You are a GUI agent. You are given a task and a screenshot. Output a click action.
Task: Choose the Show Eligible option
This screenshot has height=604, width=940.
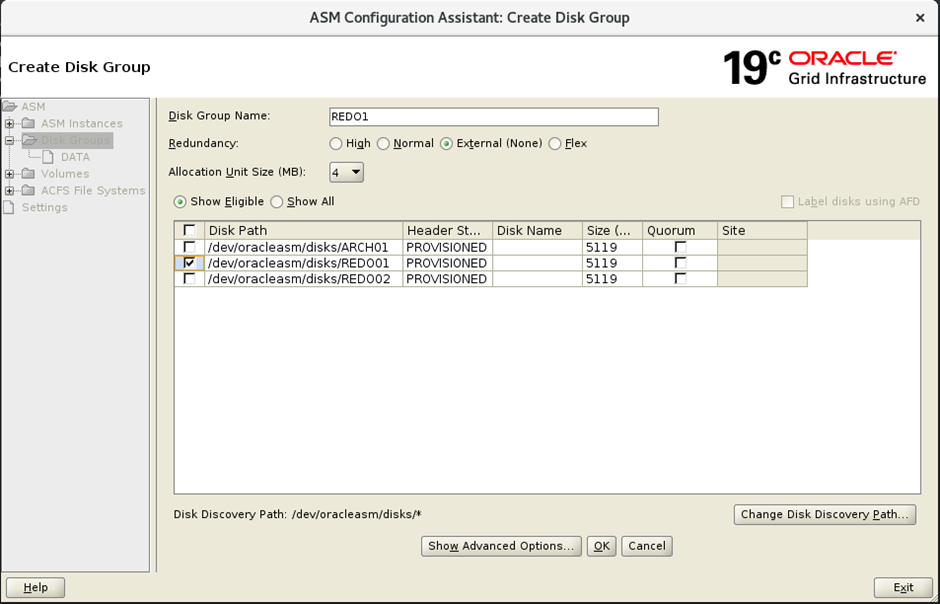click(180, 202)
